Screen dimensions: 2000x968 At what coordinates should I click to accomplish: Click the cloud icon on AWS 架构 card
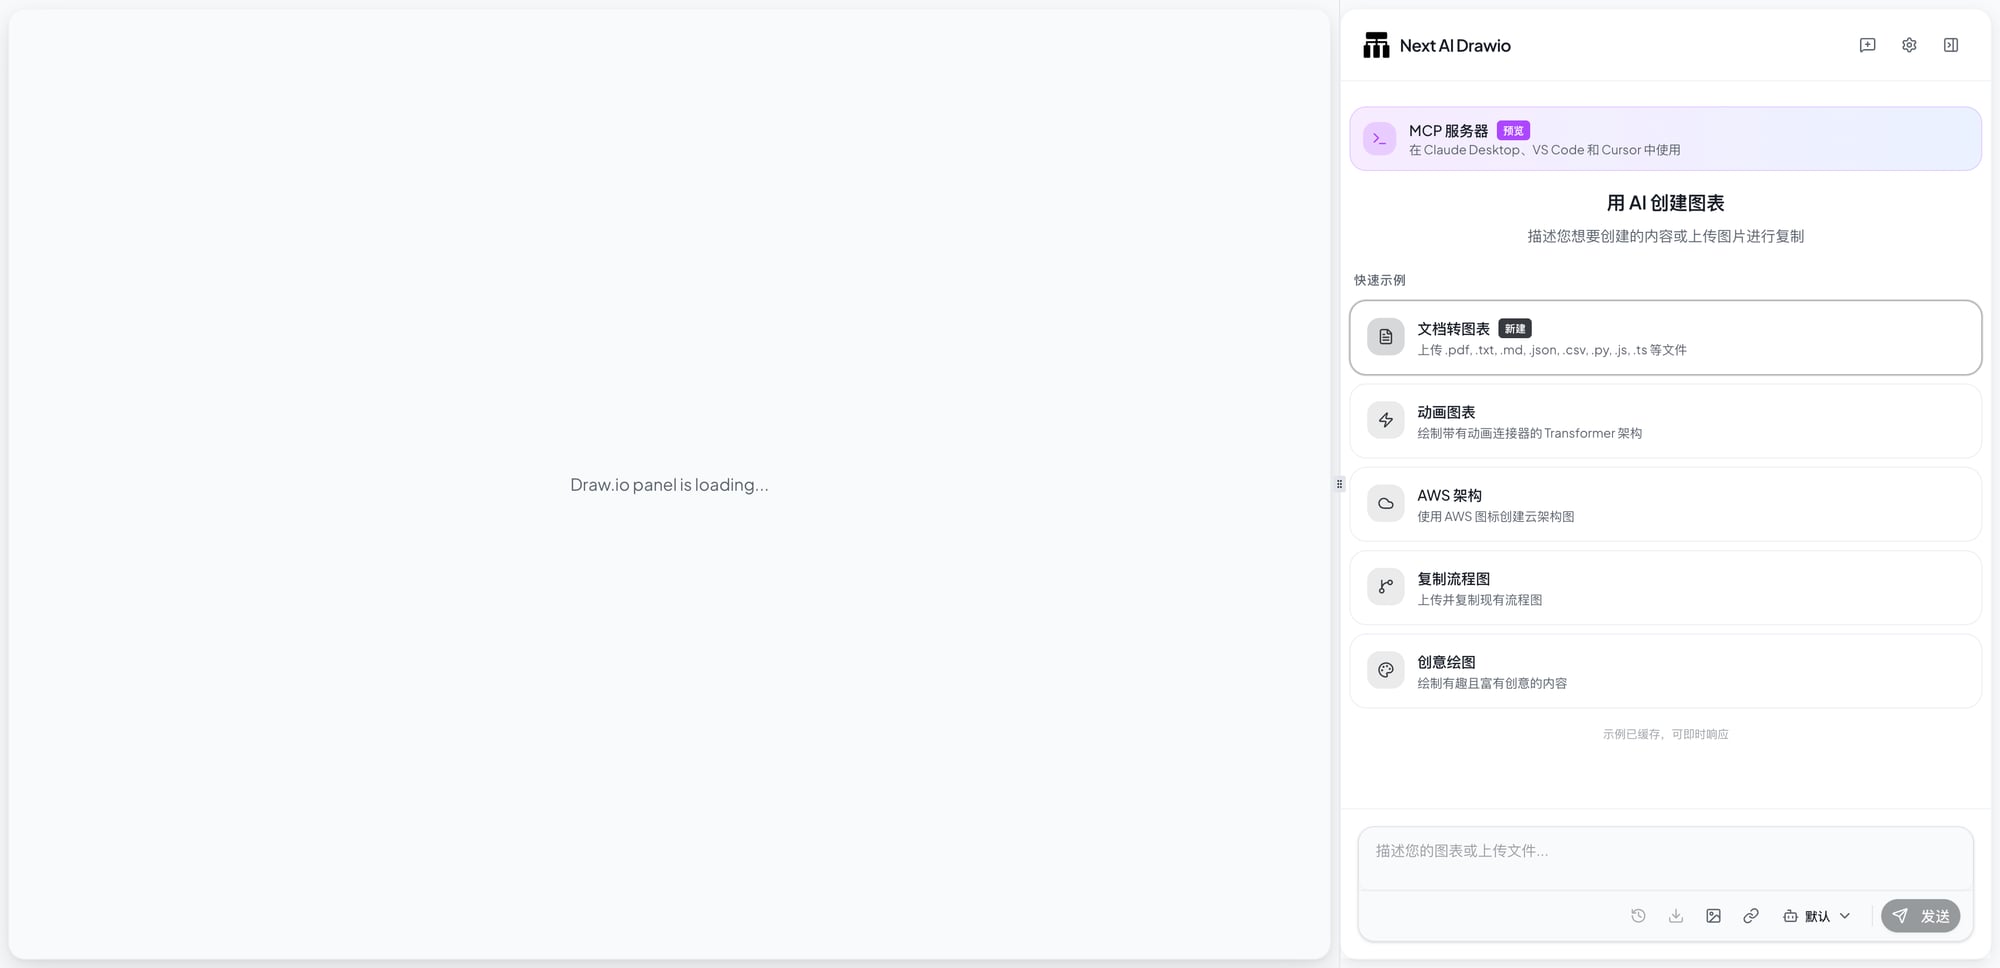pos(1385,503)
